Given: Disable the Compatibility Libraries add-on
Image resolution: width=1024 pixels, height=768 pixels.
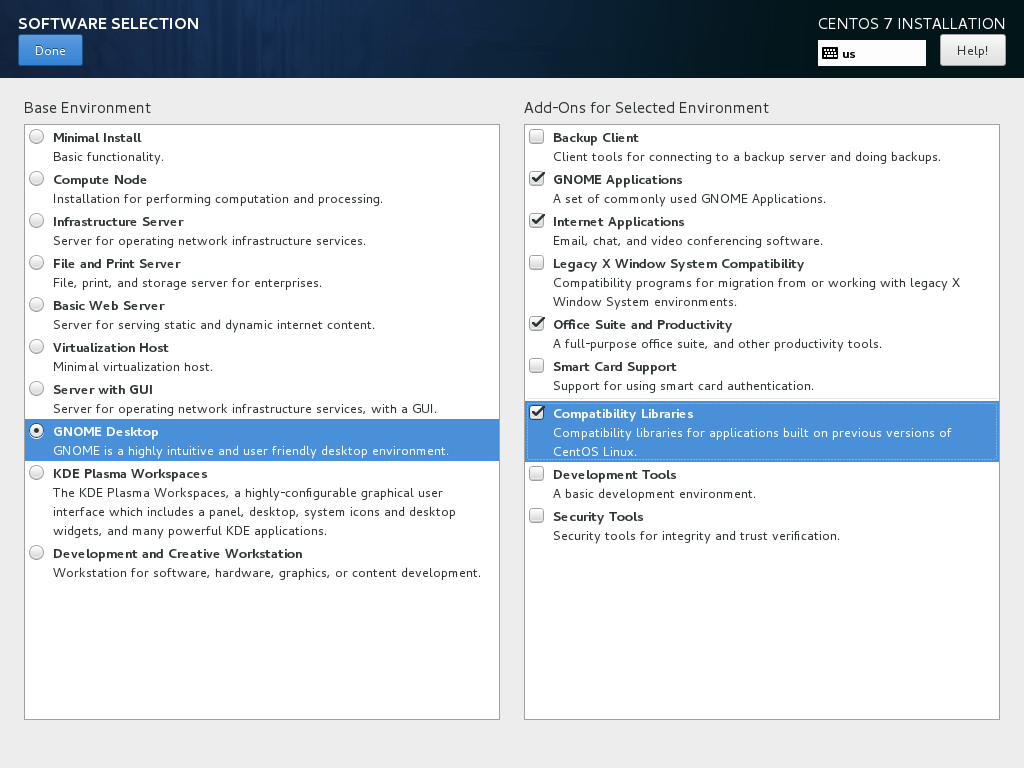Looking at the screenshot, I should (536, 412).
